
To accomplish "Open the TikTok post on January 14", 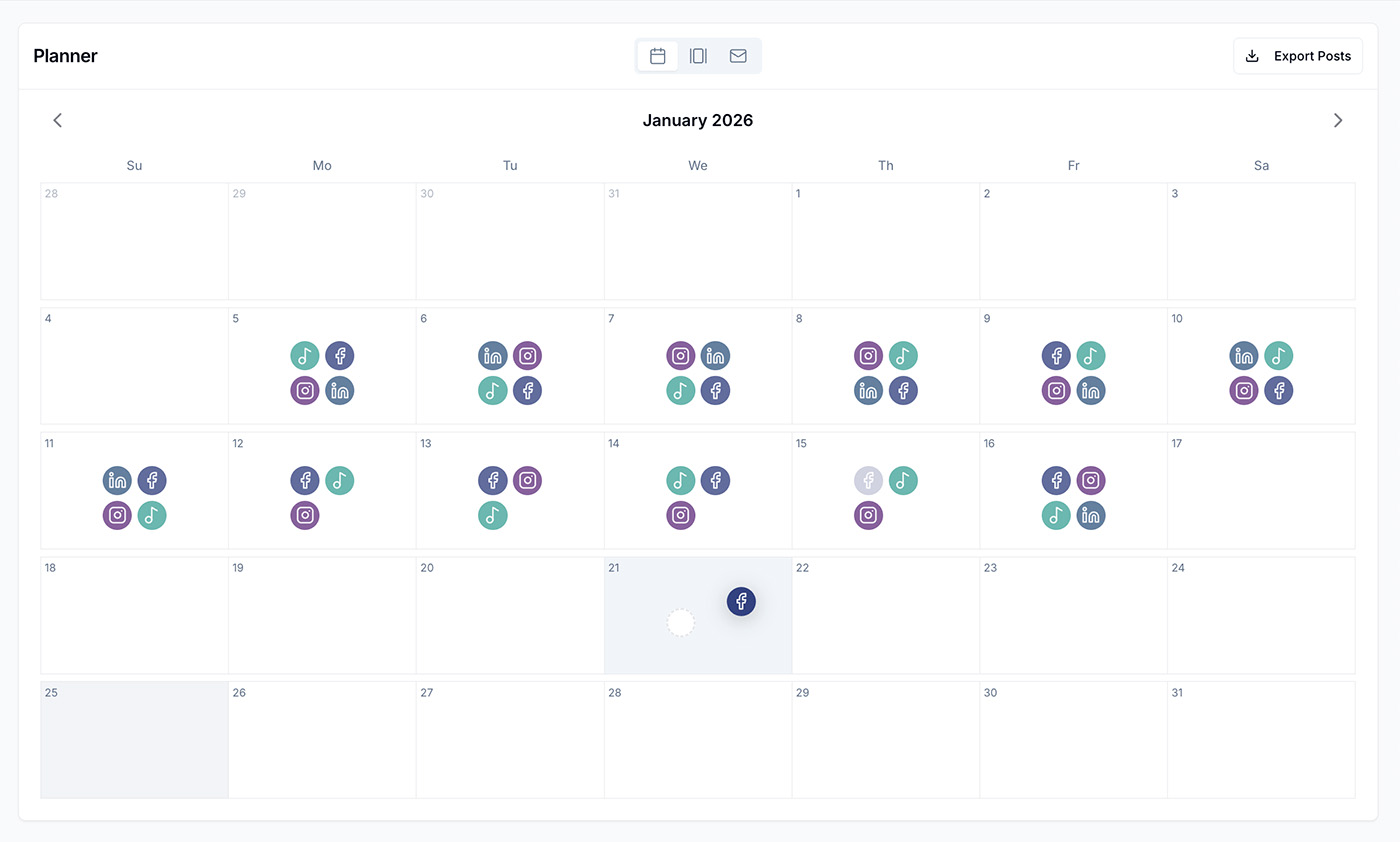I will pos(680,480).
